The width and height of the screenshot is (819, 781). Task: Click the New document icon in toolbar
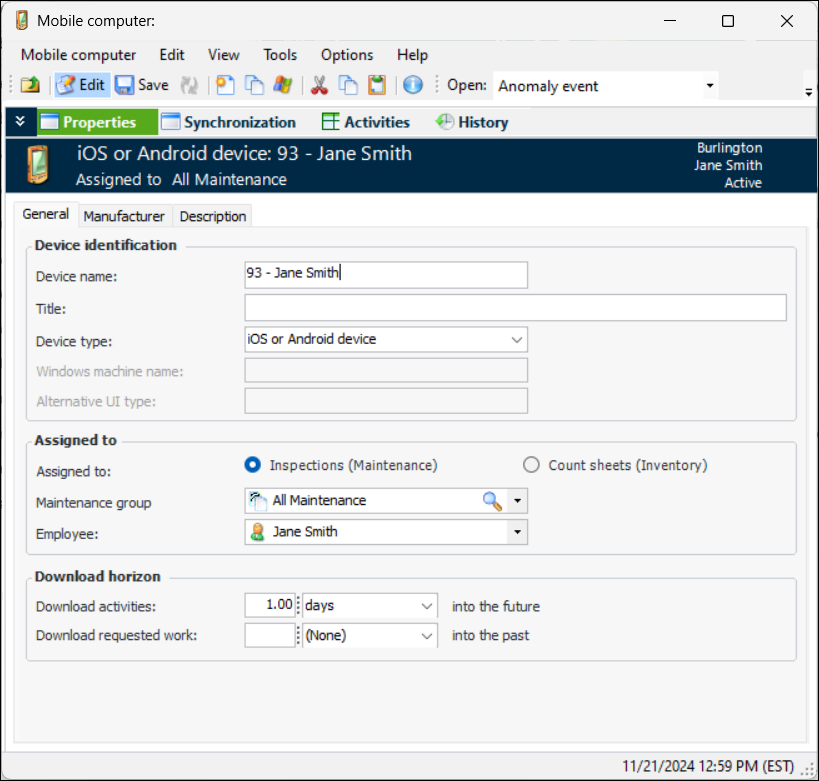(226, 85)
